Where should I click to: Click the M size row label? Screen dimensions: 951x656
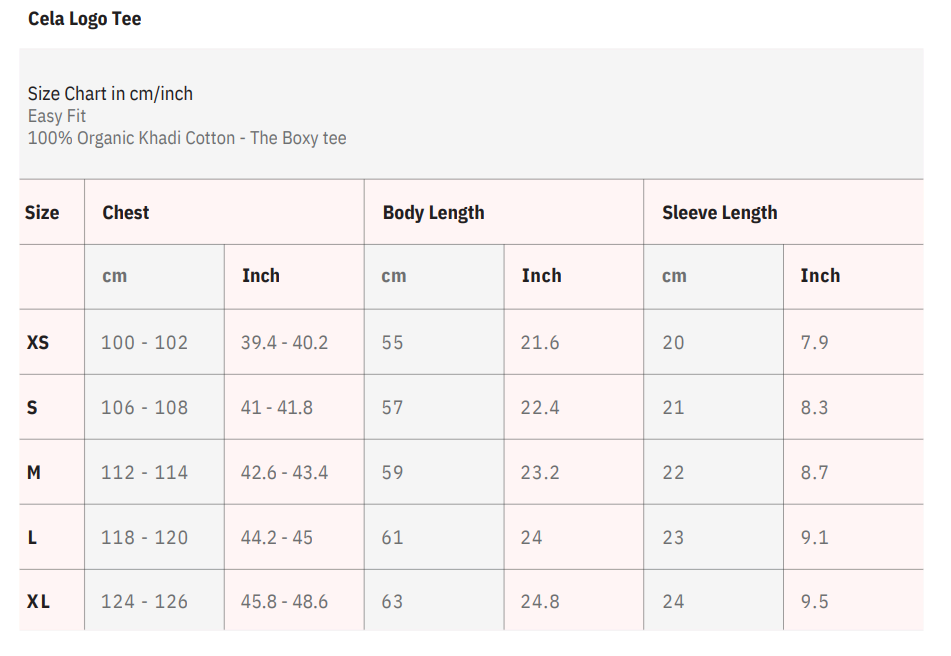(x=34, y=472)
